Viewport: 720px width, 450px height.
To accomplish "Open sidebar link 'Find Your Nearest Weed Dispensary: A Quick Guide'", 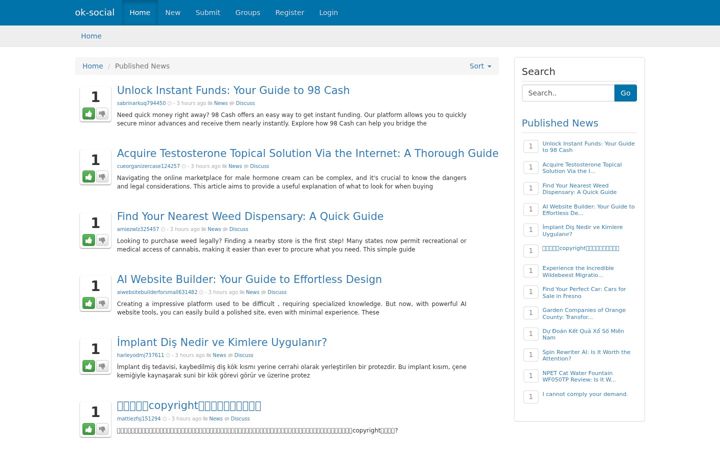I will tap(579, 189).
